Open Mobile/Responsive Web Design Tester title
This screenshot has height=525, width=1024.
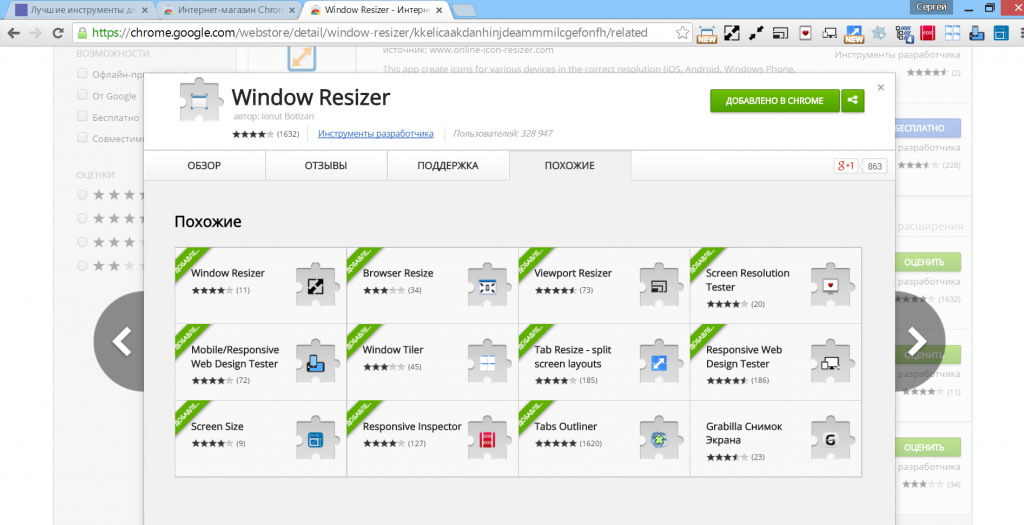[235, 357]
